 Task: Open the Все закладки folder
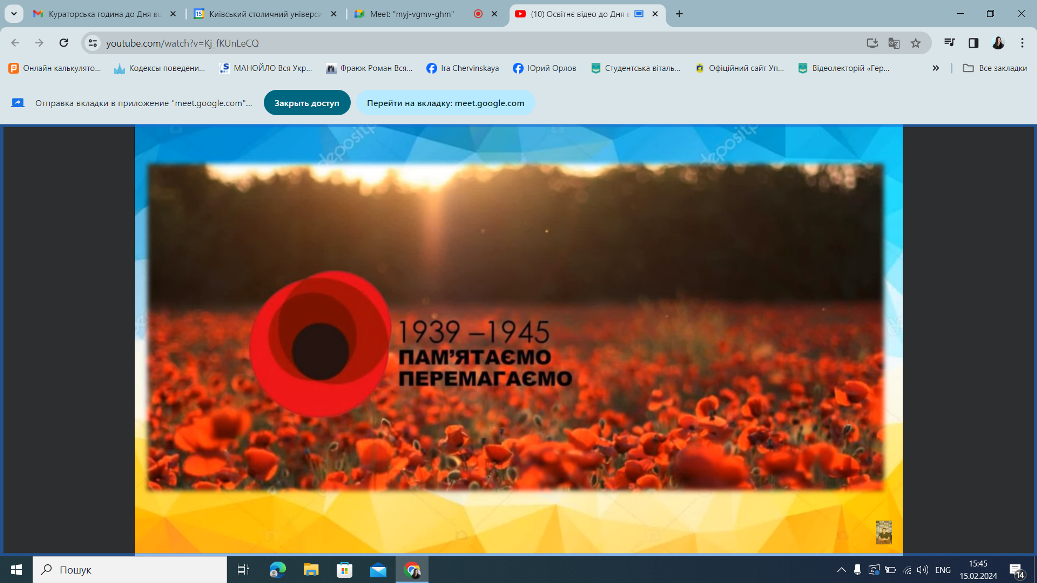995,68
